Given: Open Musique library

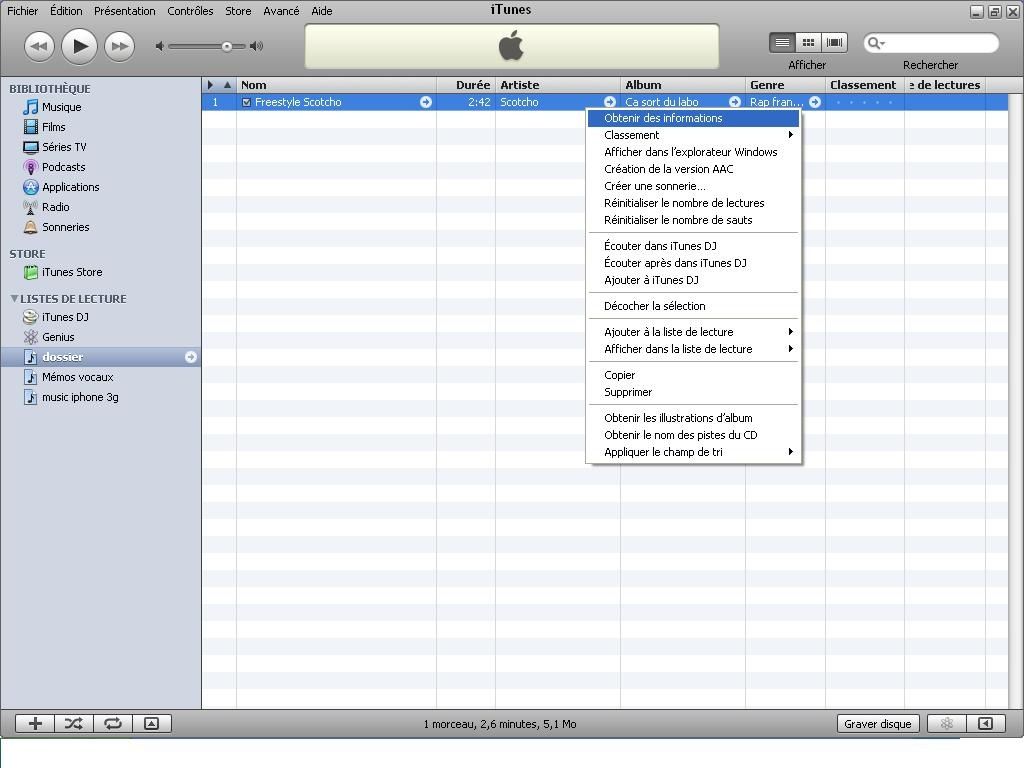Looking at the screenshot, I should click(61, 107).
